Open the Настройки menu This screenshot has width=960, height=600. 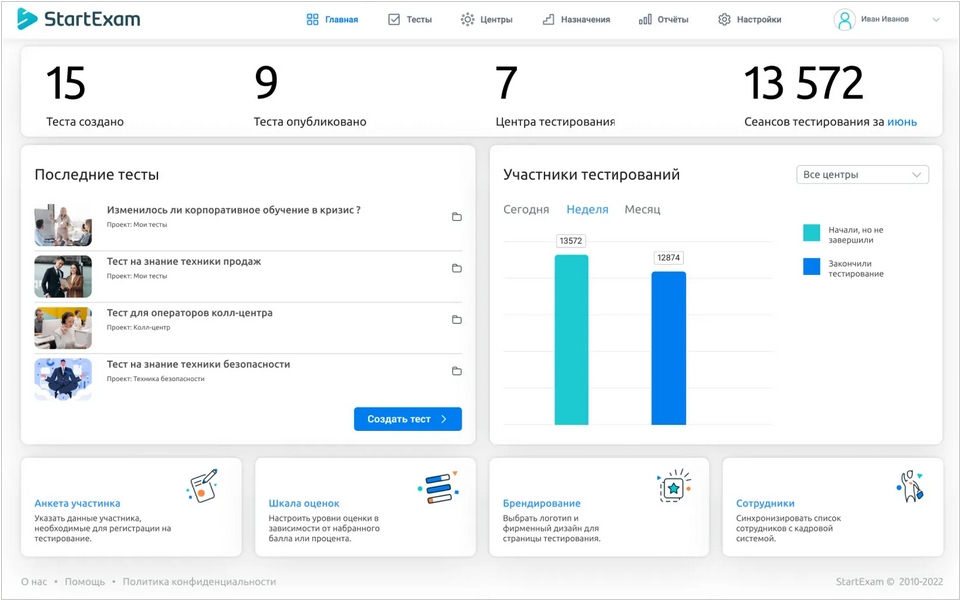tap(749, 20)
